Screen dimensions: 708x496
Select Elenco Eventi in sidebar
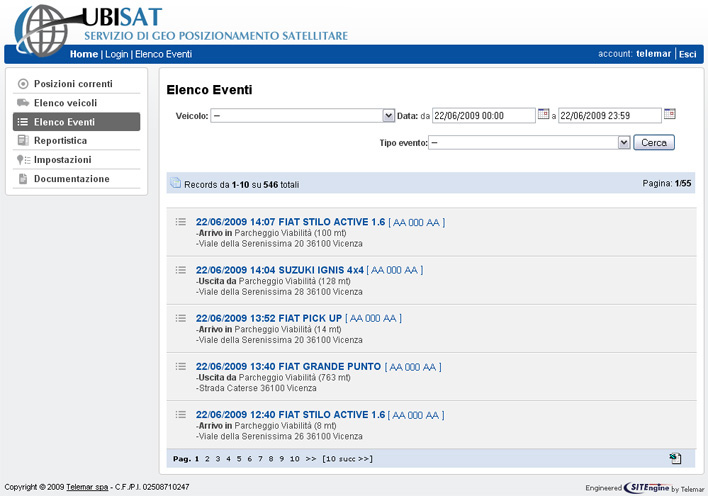pyautogui.click(x=76, y=122)
